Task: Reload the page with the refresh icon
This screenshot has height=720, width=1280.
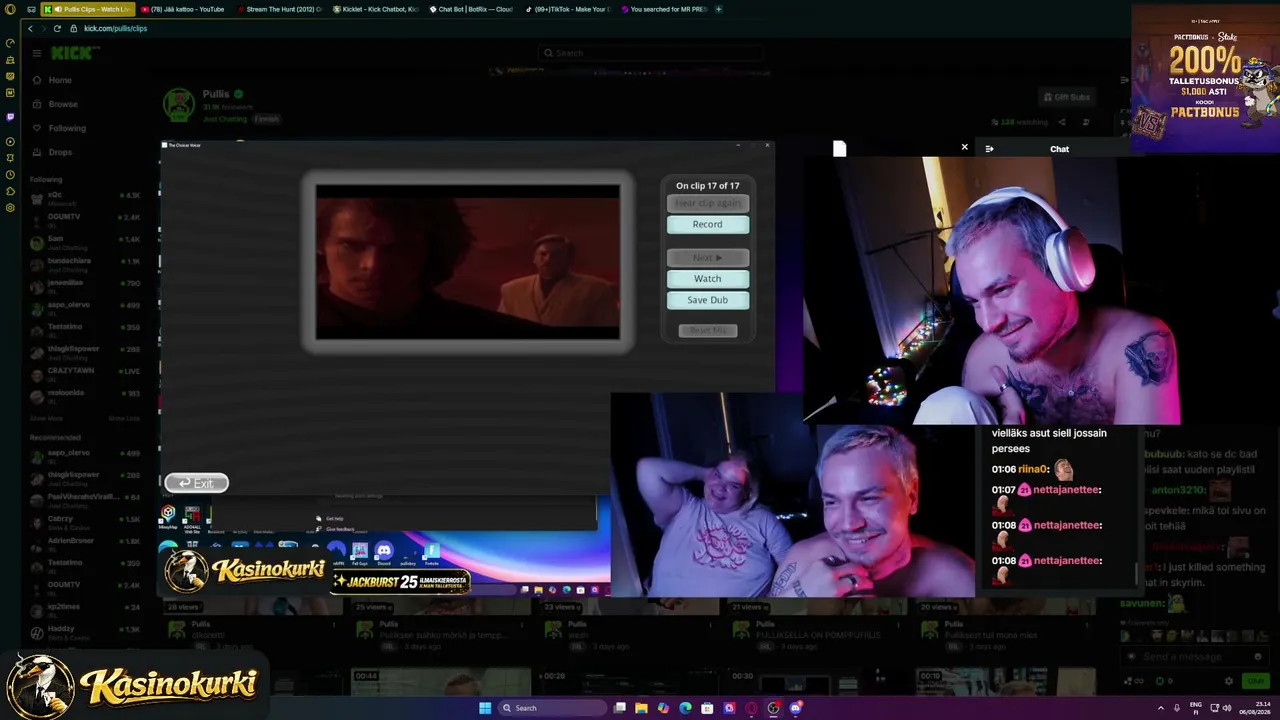Action: click(x=57, y=28)
